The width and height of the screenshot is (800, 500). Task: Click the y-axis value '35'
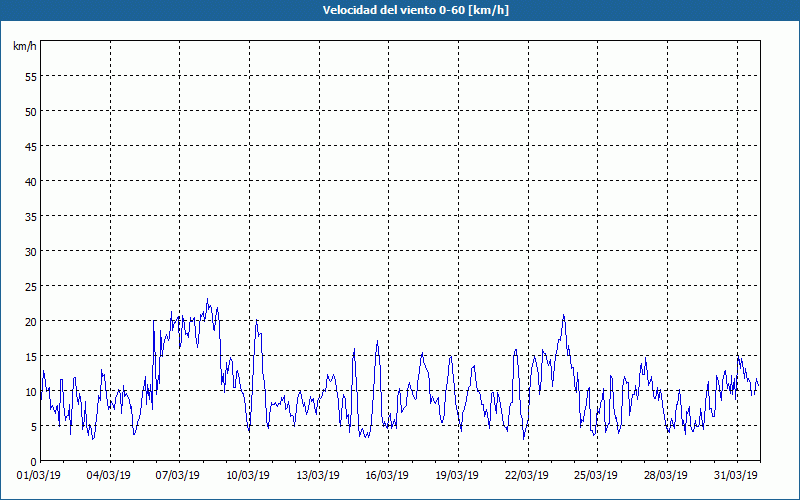coord(31,216)
